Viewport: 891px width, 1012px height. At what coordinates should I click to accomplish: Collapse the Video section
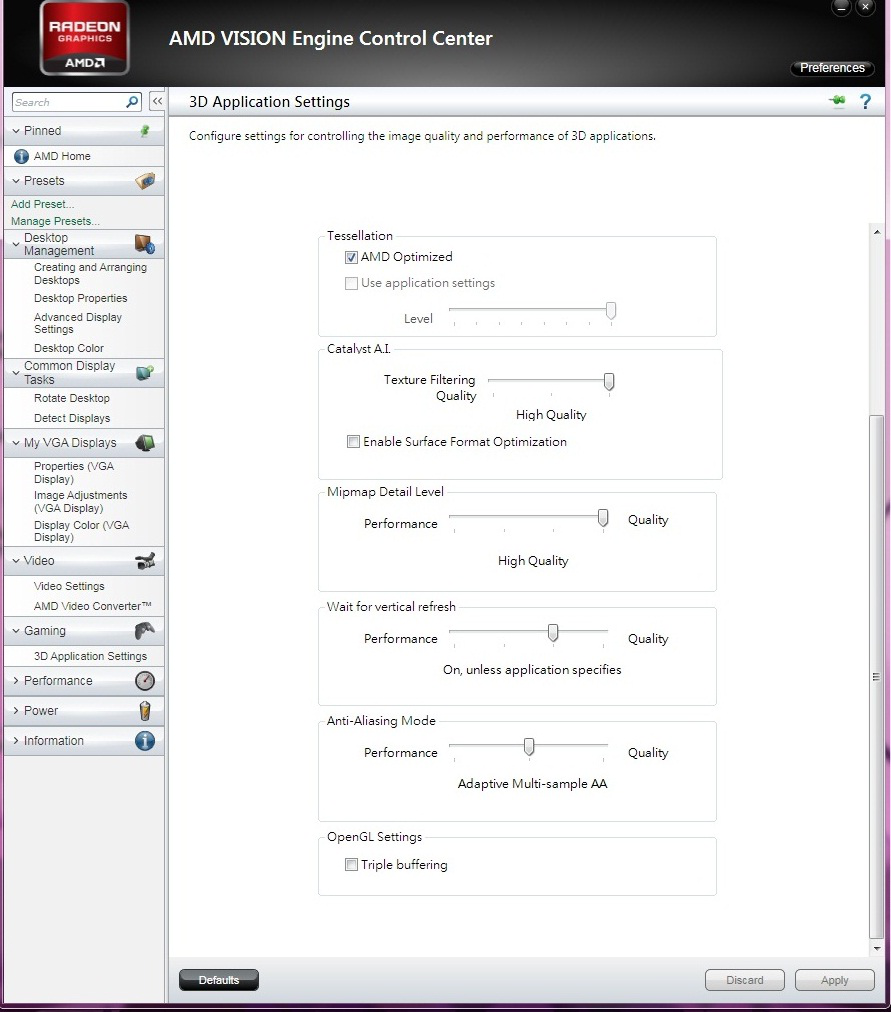[x=16, y=561]
